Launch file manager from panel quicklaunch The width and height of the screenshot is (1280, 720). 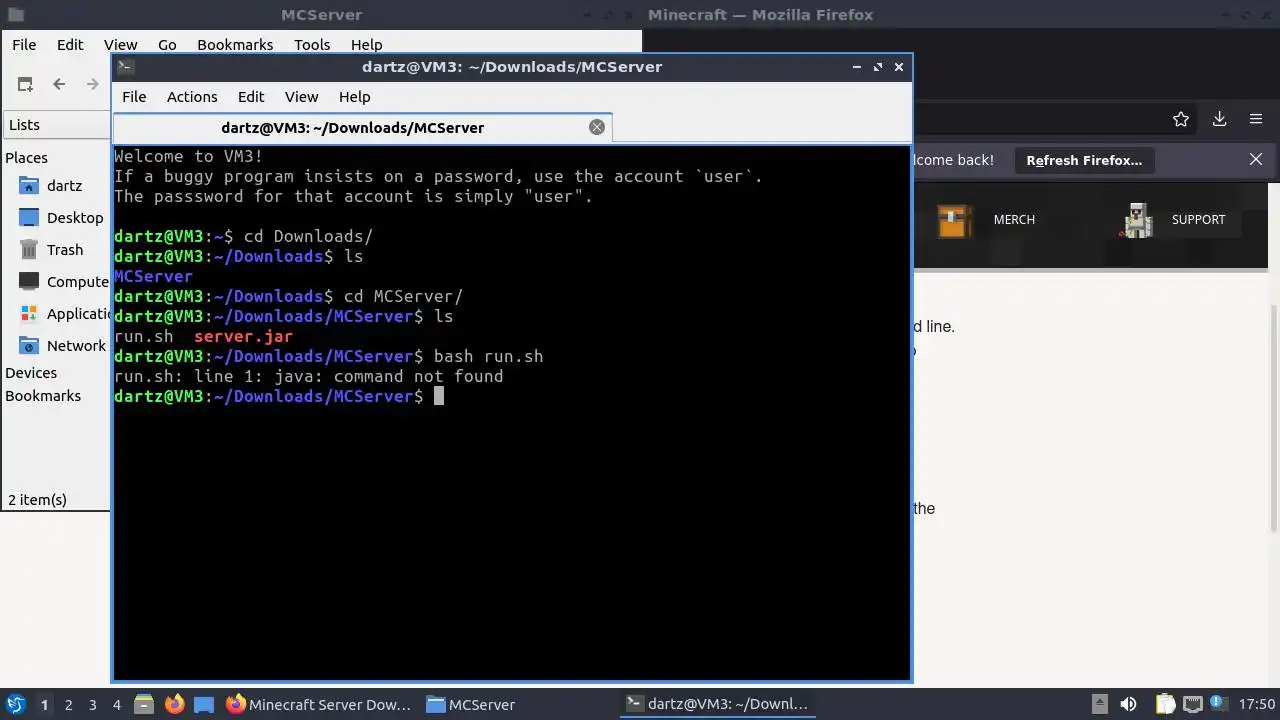point(144,704)
